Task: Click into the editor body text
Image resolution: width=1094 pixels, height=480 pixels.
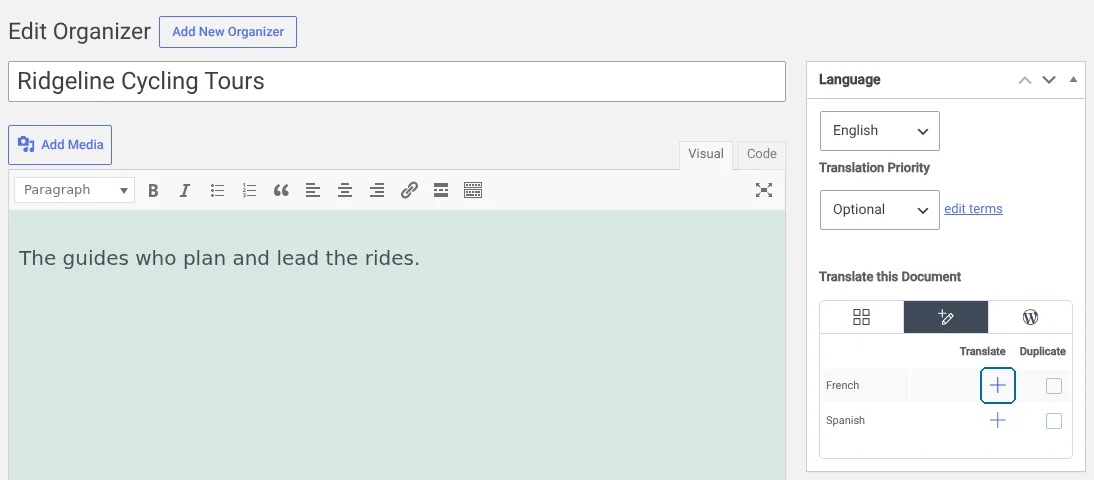Action: 219,258
